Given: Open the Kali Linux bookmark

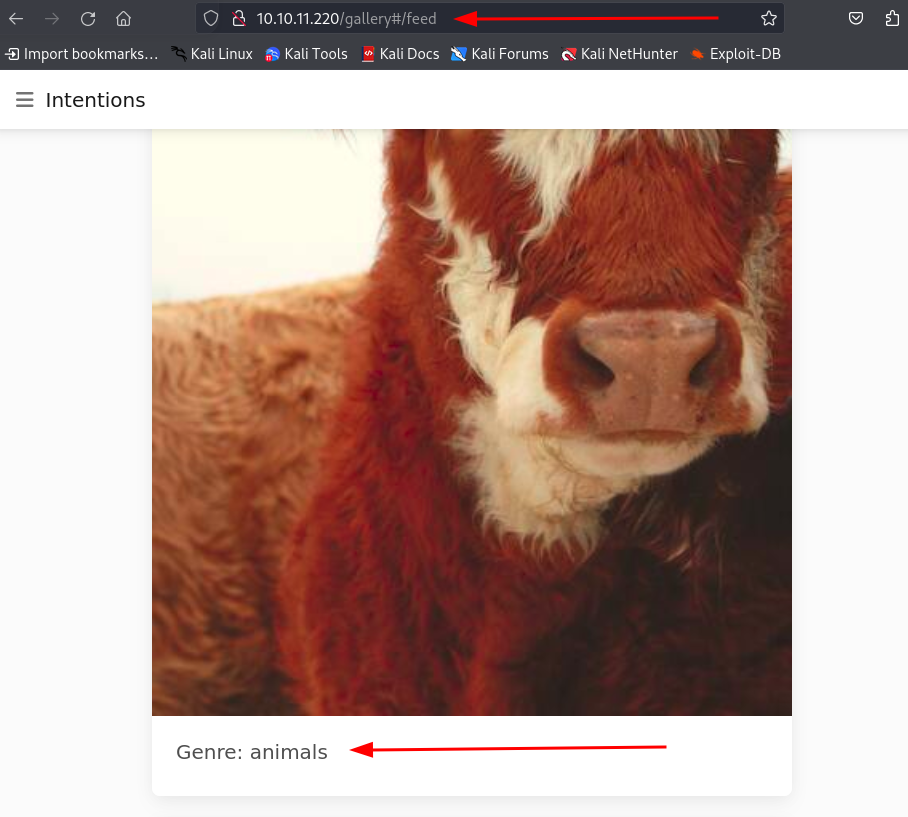Looking at the screenshot, I should pyautogui.click(x=212, y=54).
